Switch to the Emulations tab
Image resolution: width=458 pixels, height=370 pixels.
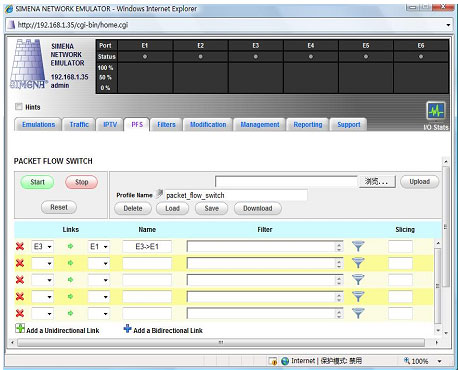38,125
